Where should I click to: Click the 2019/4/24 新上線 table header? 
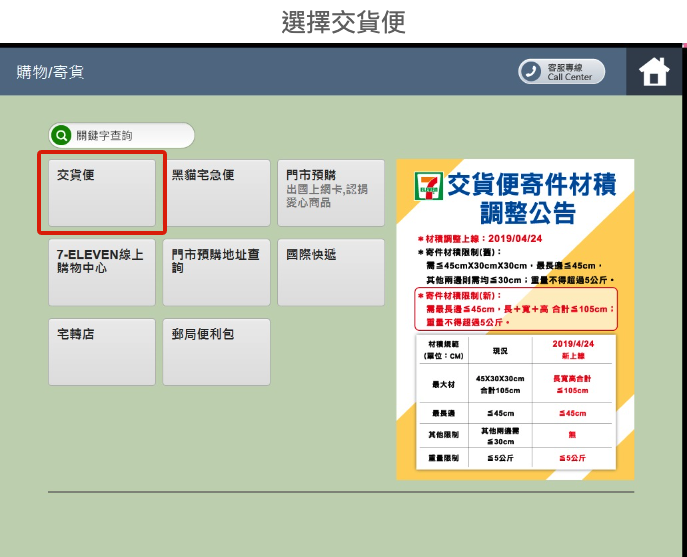click(x=573, y=349)
